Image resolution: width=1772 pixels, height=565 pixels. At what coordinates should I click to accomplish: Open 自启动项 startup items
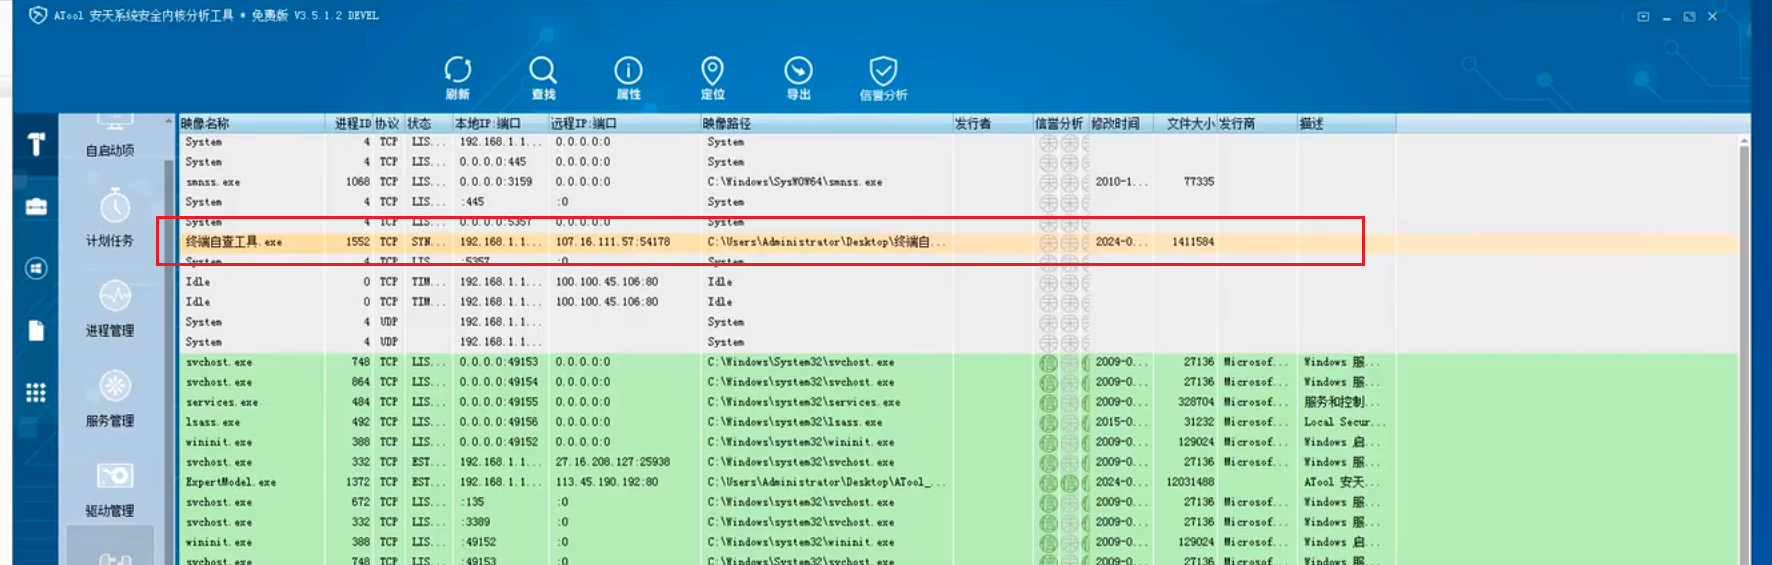pos(110,137)
